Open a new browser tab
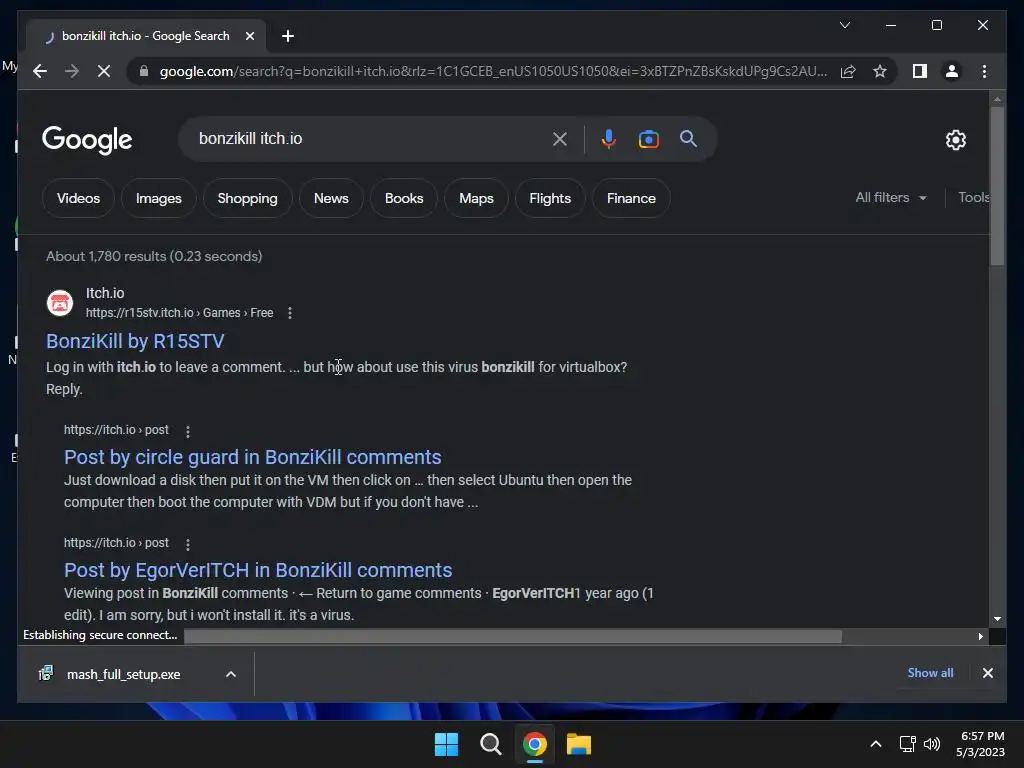Image resolution: width=1024 pixels, height=768 pixels. (x=288, y=36)
